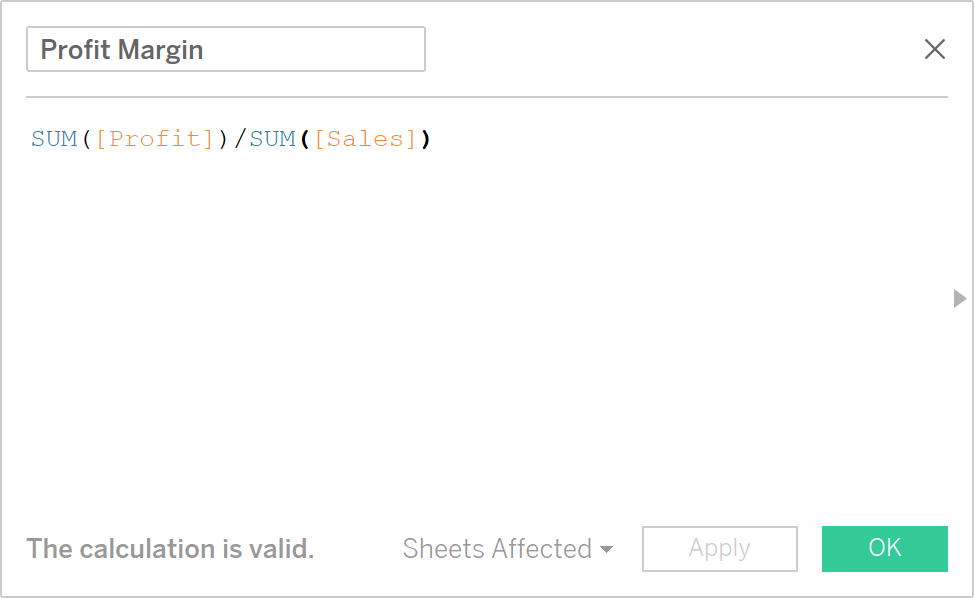Expand the function reference panel arrow
This screenshot has width=974, height=598.
(958, 298)
